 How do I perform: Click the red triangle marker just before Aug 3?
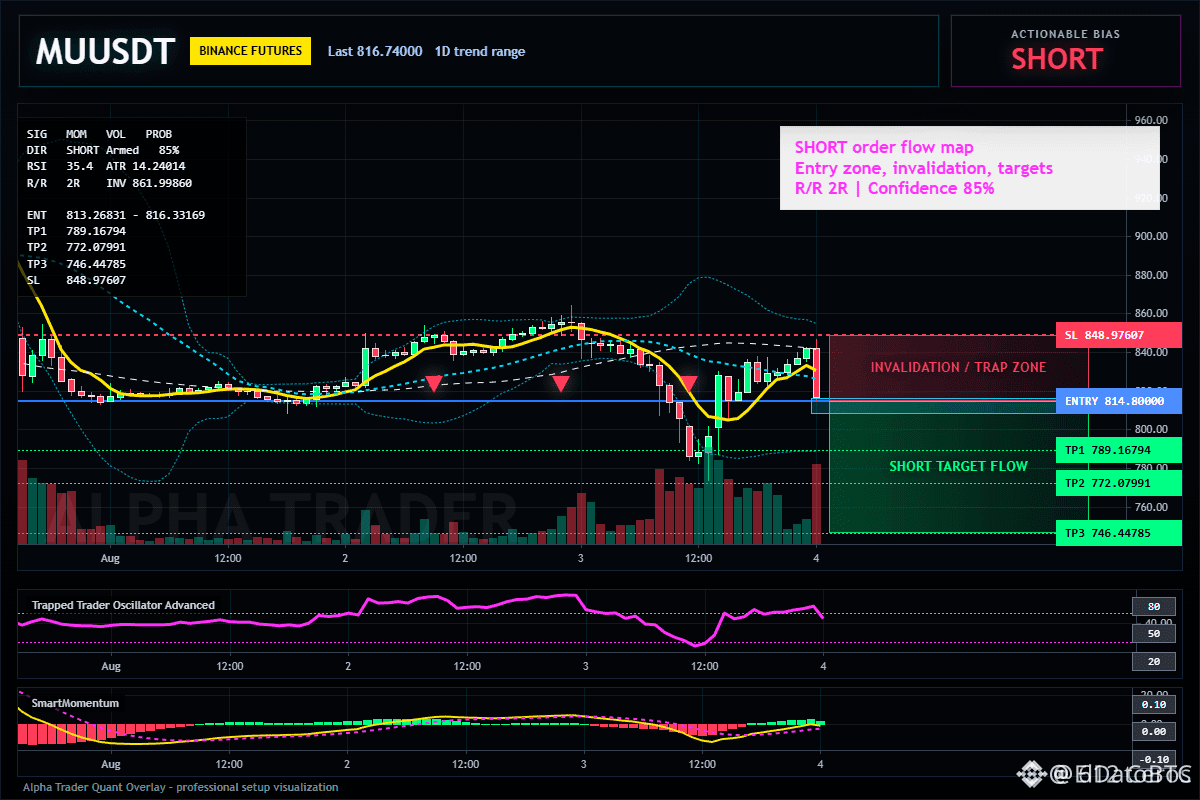[x=561, y=383]
